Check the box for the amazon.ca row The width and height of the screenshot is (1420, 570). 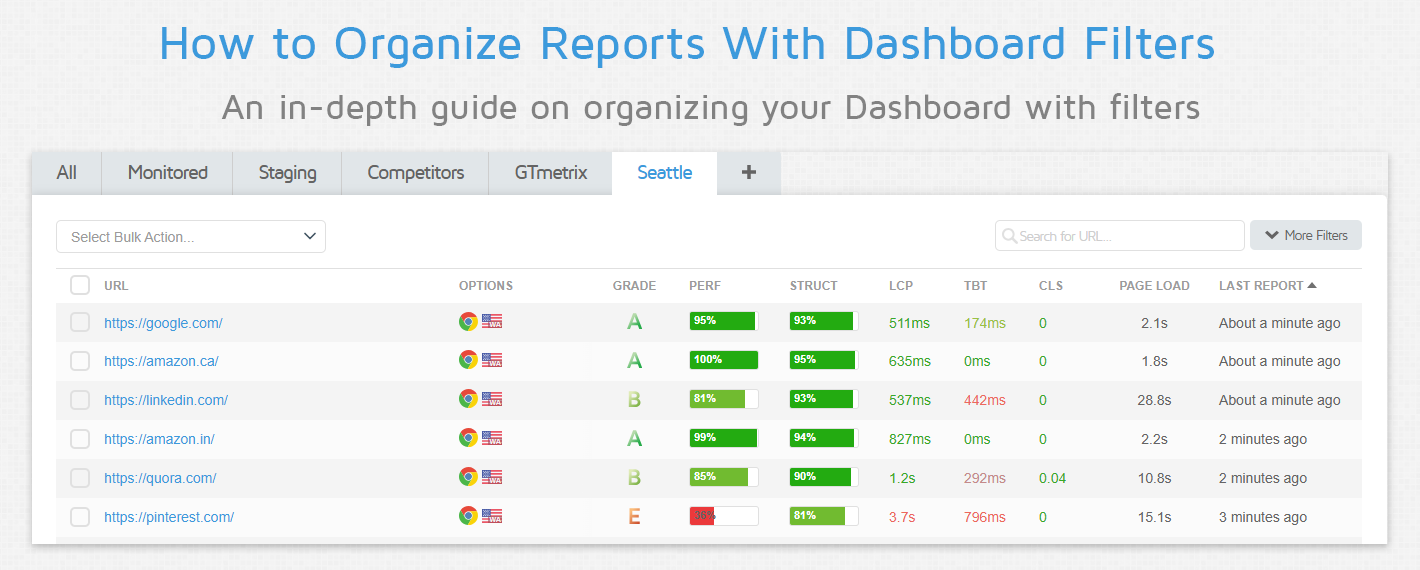(80, 361)
